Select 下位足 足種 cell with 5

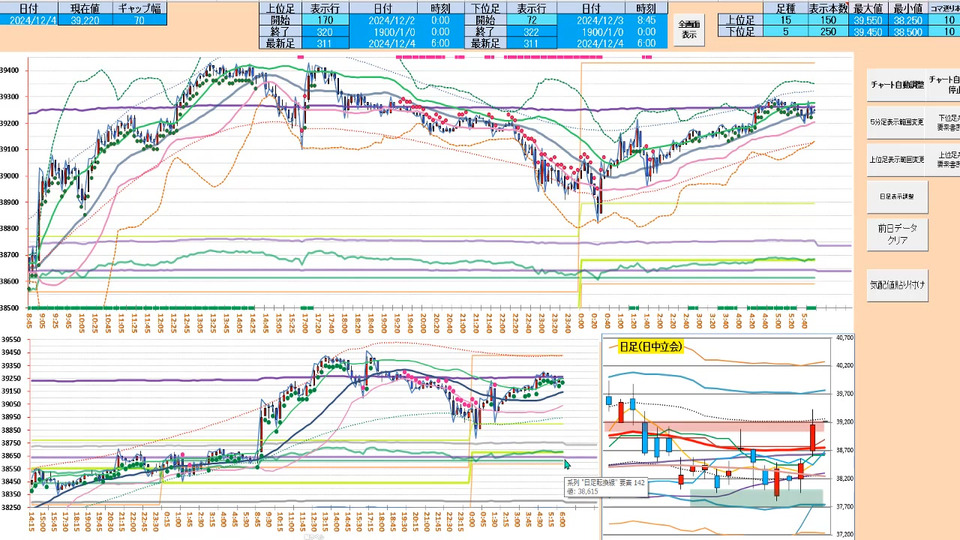pyautogui.click(x=786, y=32)
